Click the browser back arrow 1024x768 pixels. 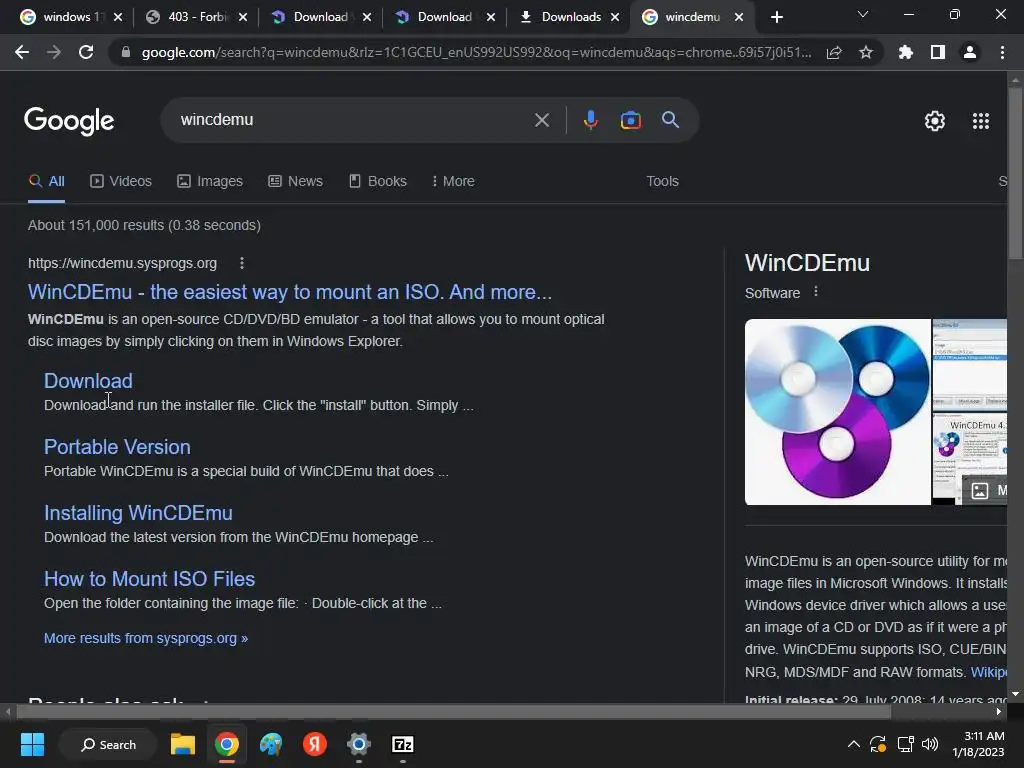pos(22,52)
